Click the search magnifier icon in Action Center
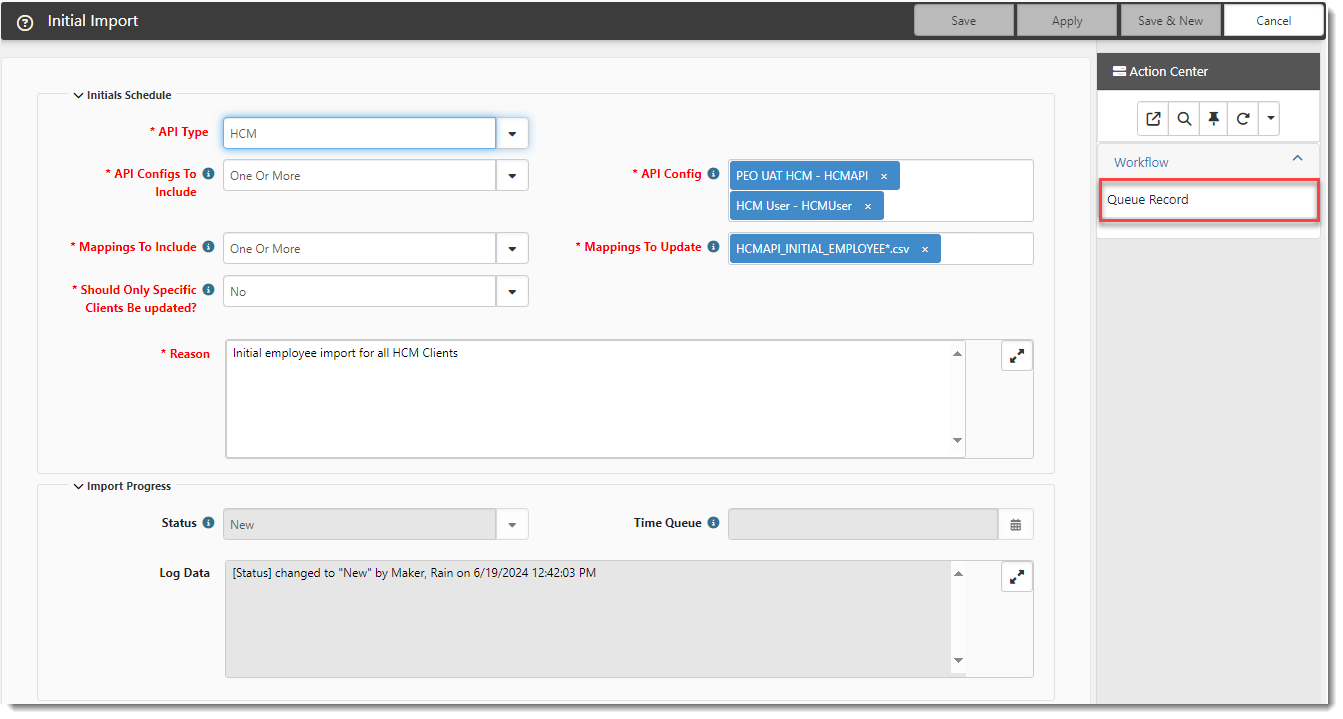1343x719 pixels. click(x=1184, y=119)
